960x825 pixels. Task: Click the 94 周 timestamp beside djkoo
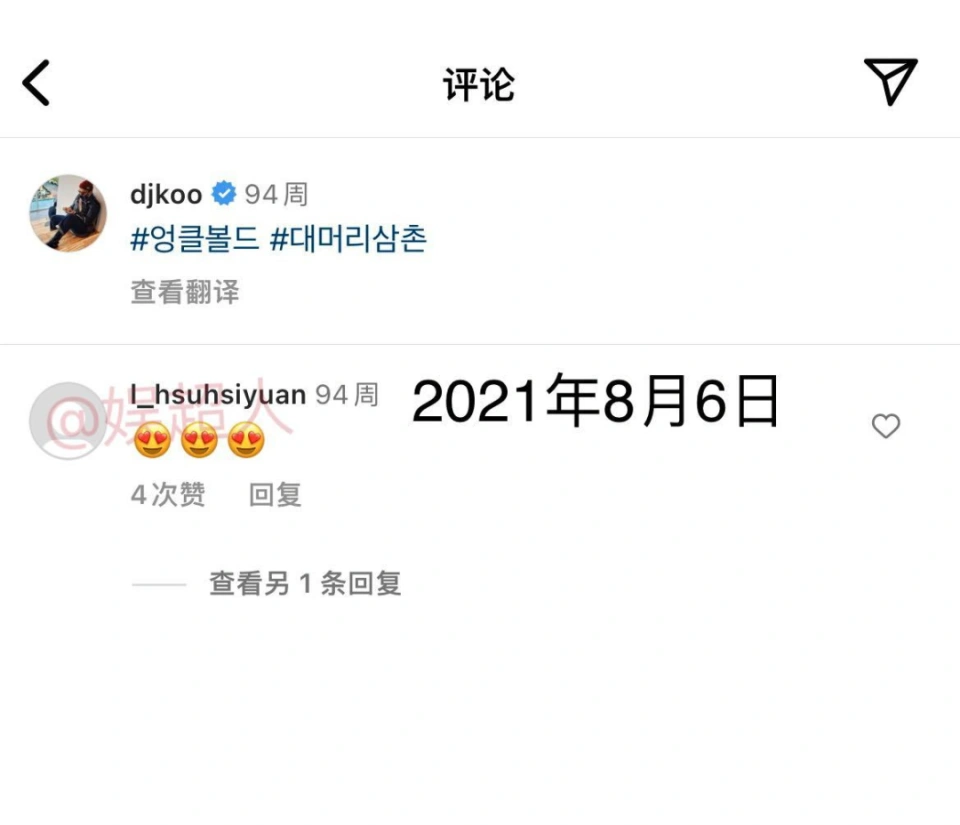pyautogui.click(x=277, y=195)
